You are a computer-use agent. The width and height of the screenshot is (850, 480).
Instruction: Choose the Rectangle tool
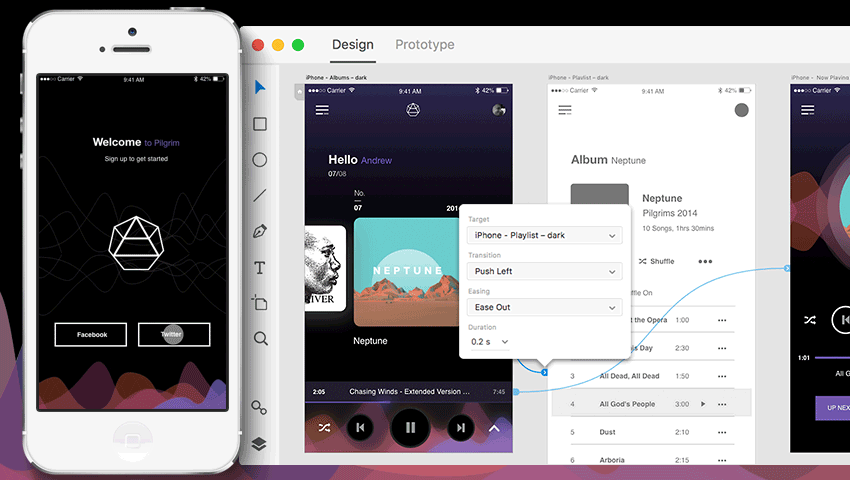pyautogui.click(x=260, y=124)
